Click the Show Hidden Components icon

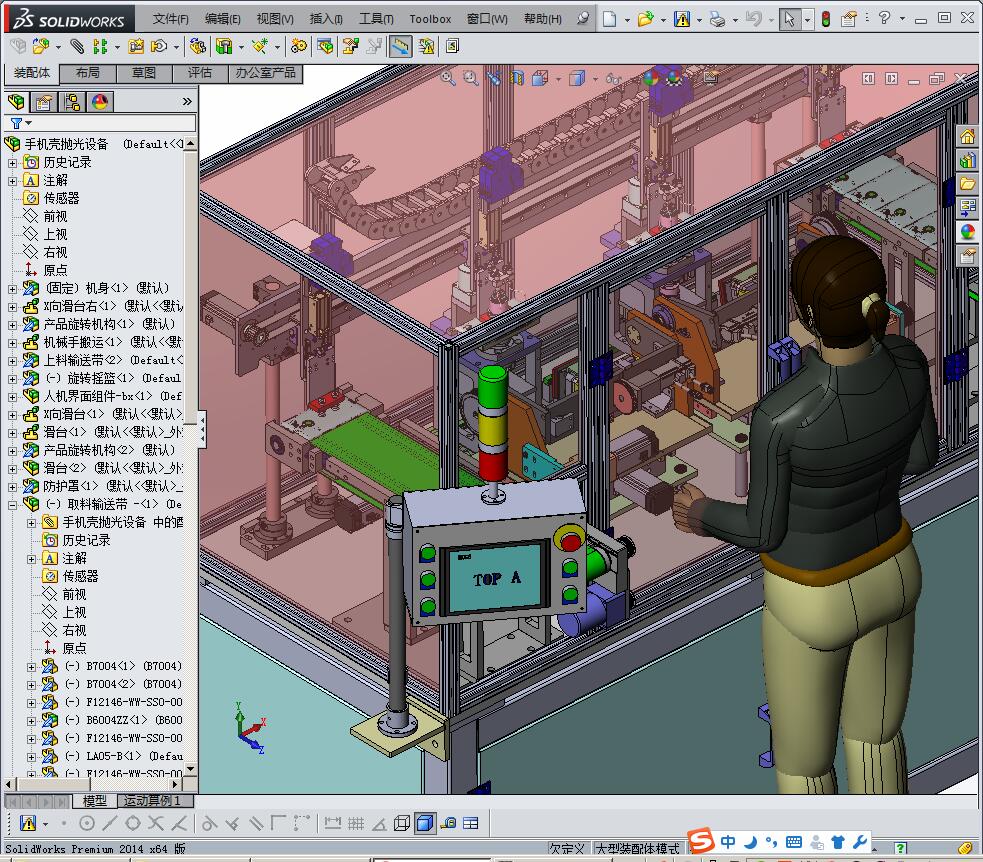[x=197, y=46]
